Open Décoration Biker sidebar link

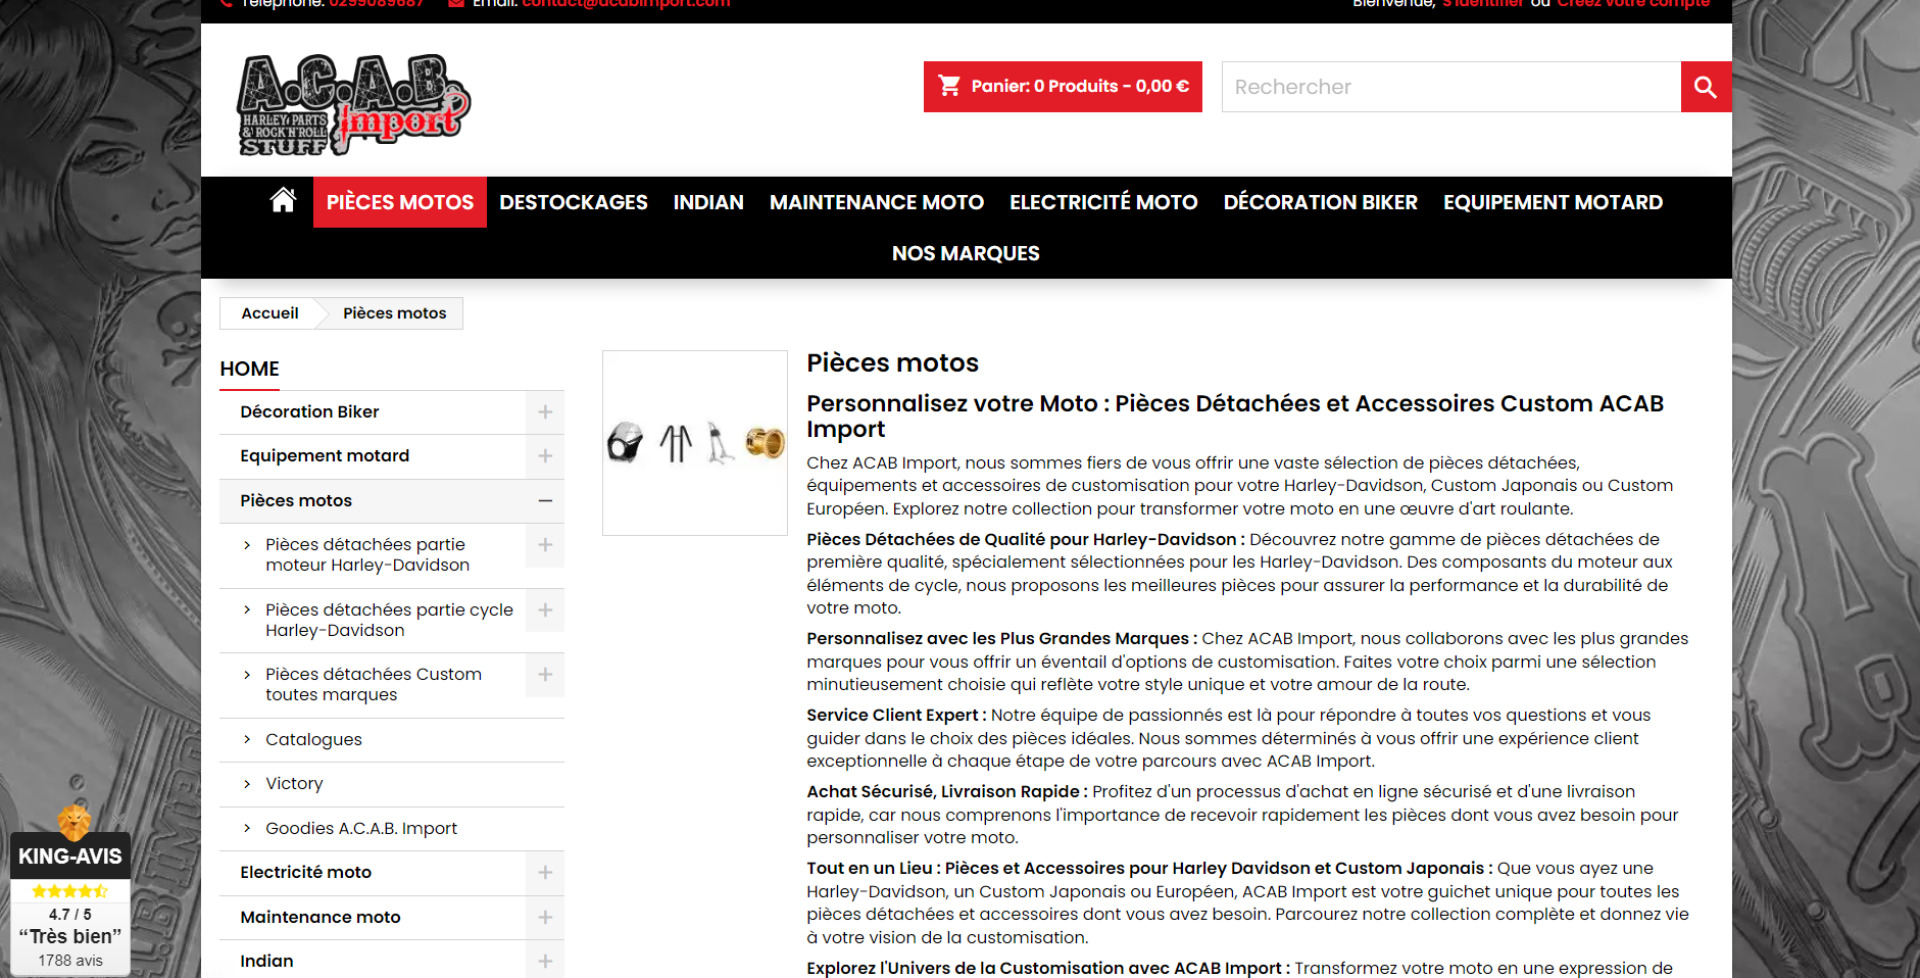309,412
